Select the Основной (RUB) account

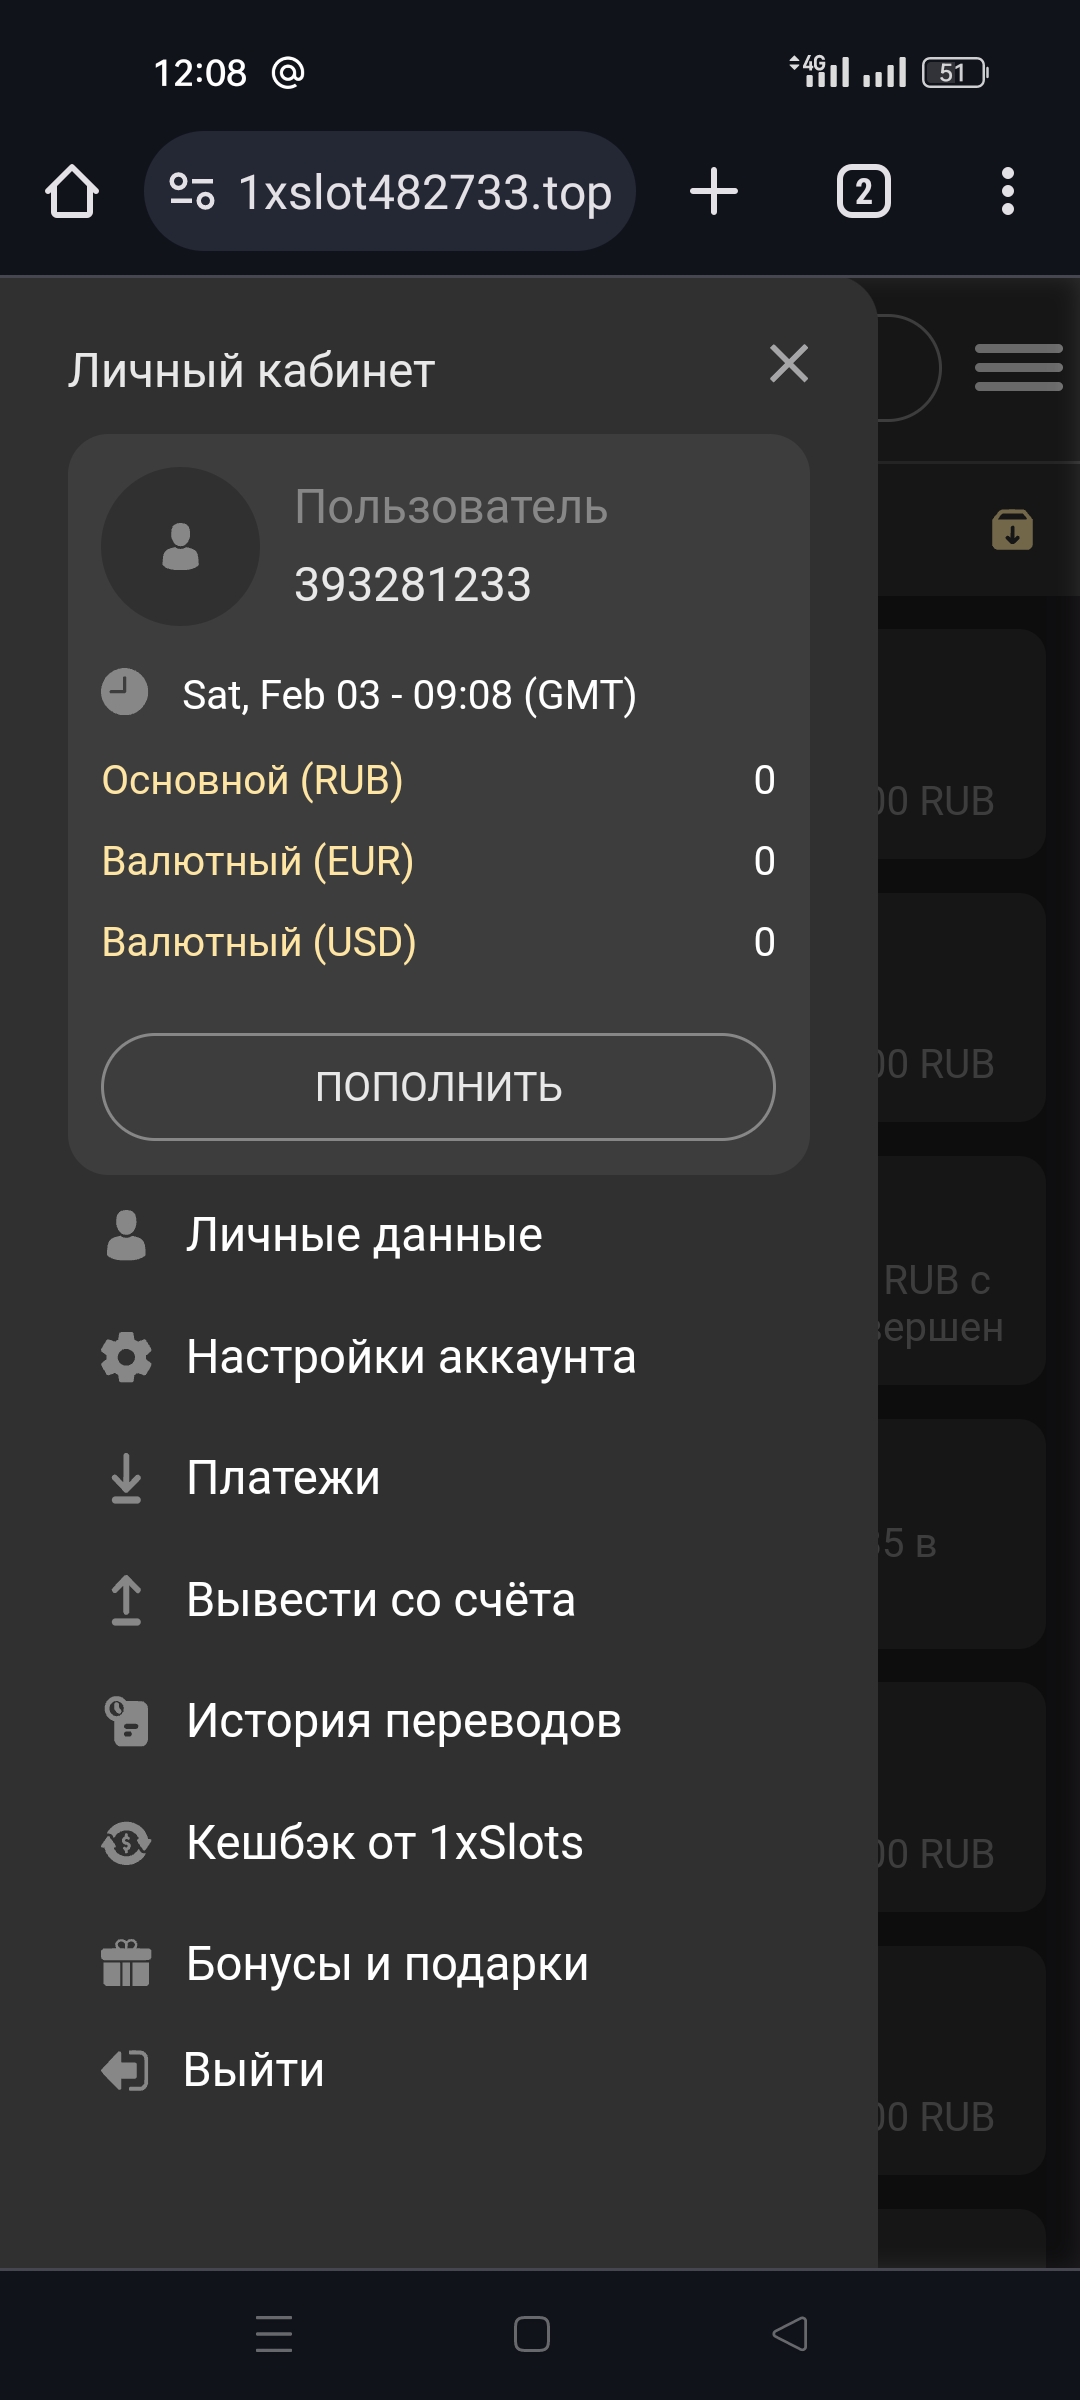coord(252,780)
